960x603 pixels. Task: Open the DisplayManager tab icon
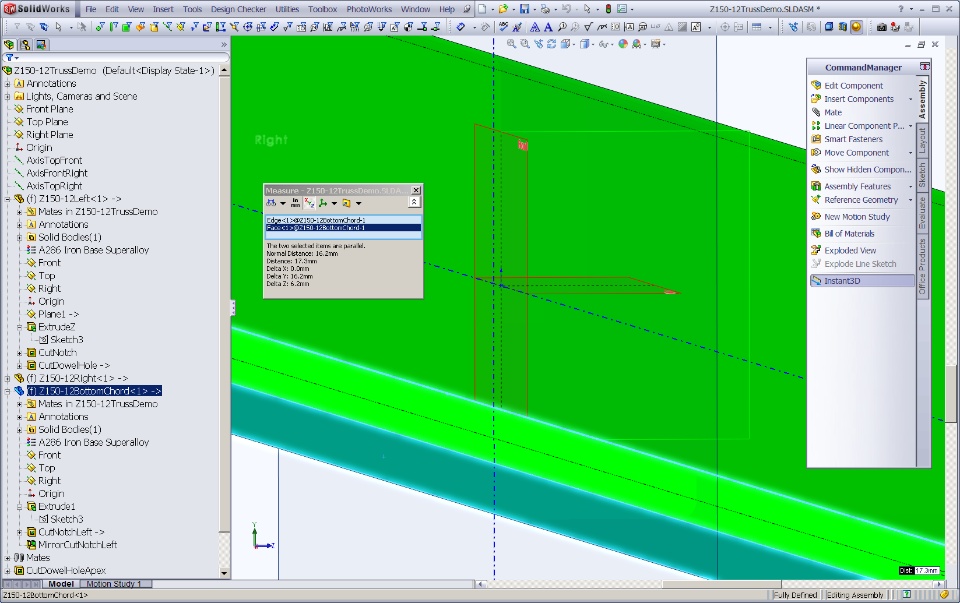(x=41, y=45)
